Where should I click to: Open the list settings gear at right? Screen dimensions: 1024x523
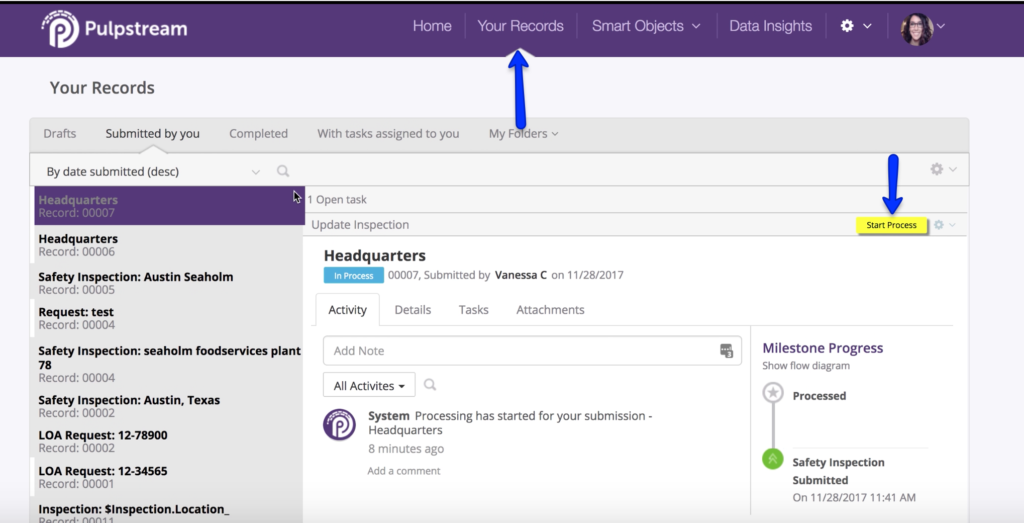(936, 169)
